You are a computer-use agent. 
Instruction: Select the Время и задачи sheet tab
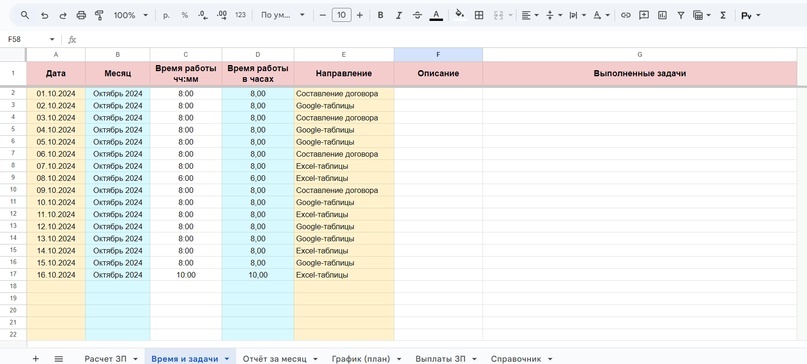[185, 358]
